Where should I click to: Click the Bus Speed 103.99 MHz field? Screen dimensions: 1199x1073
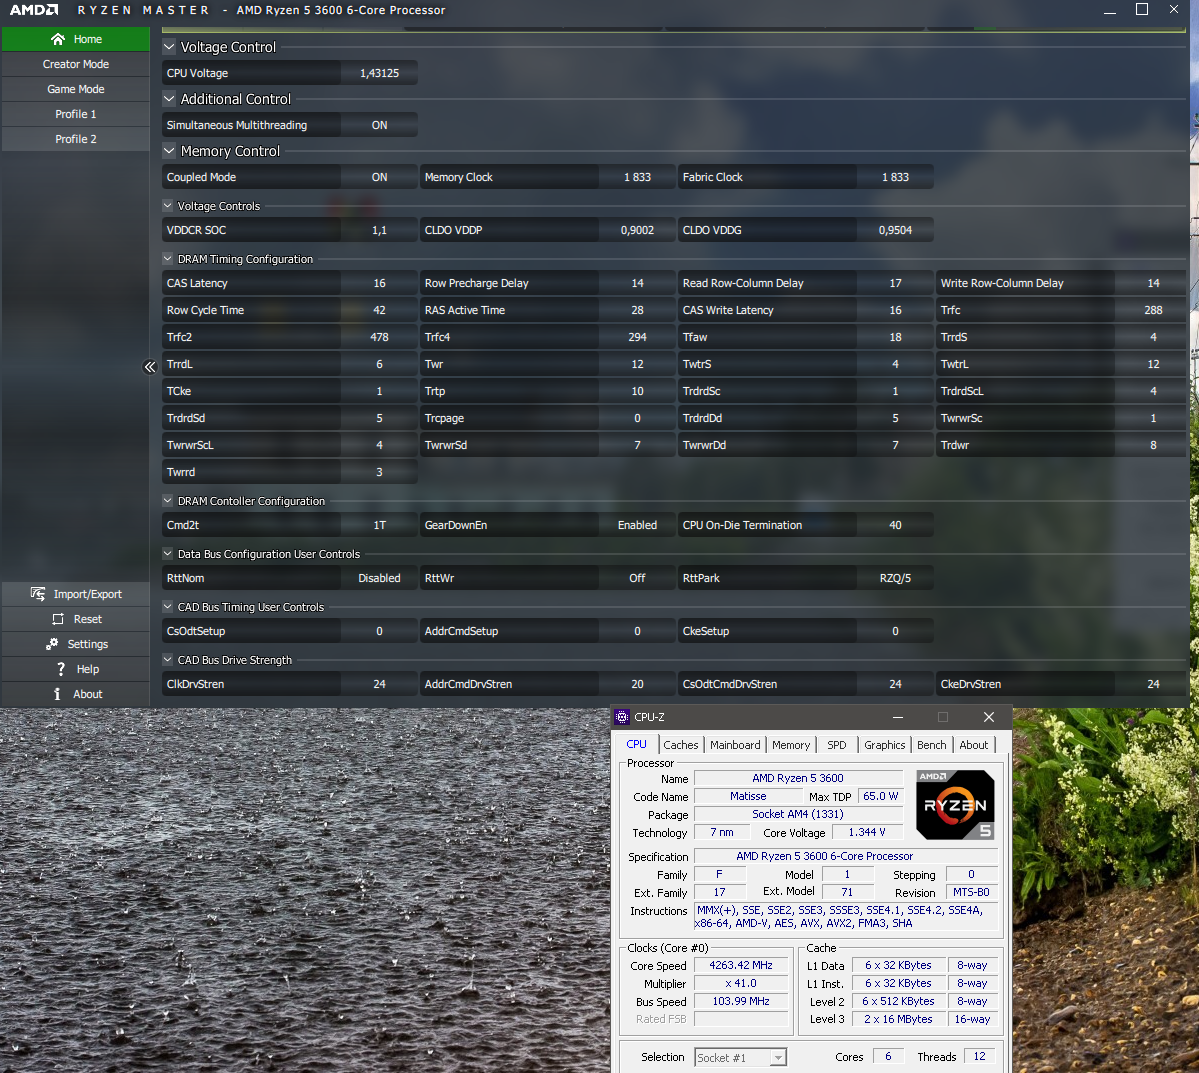tap(741, 1001)
